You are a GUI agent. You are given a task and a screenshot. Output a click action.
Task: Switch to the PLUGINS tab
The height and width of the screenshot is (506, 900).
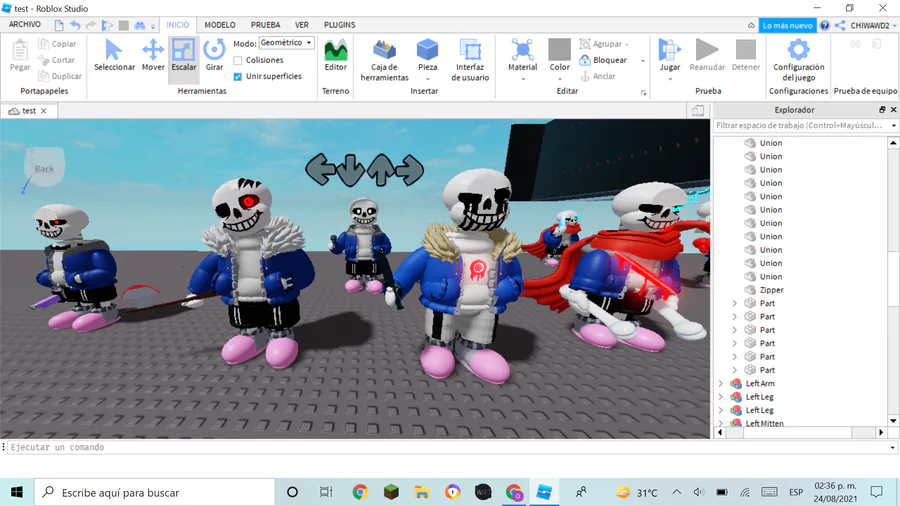point(339,25)
